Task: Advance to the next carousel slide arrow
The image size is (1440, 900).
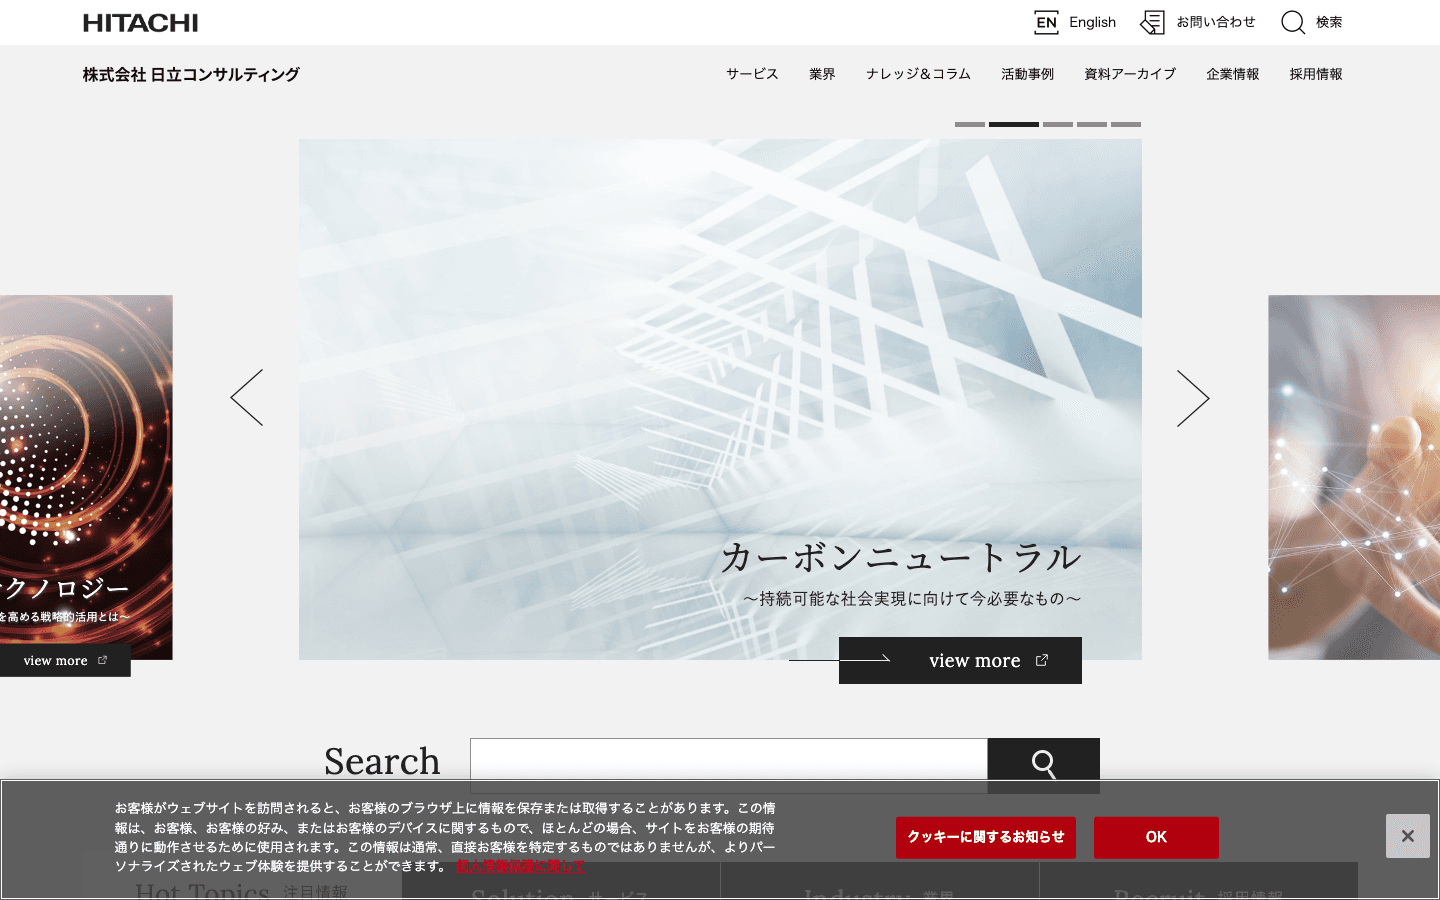Action: (x=1193, y=398)
